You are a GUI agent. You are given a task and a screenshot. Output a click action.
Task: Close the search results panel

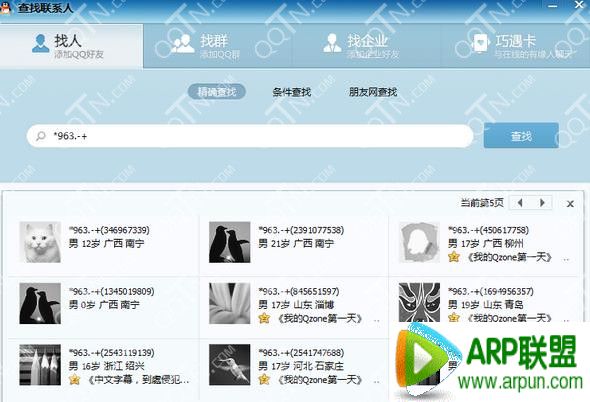(570, 204)
